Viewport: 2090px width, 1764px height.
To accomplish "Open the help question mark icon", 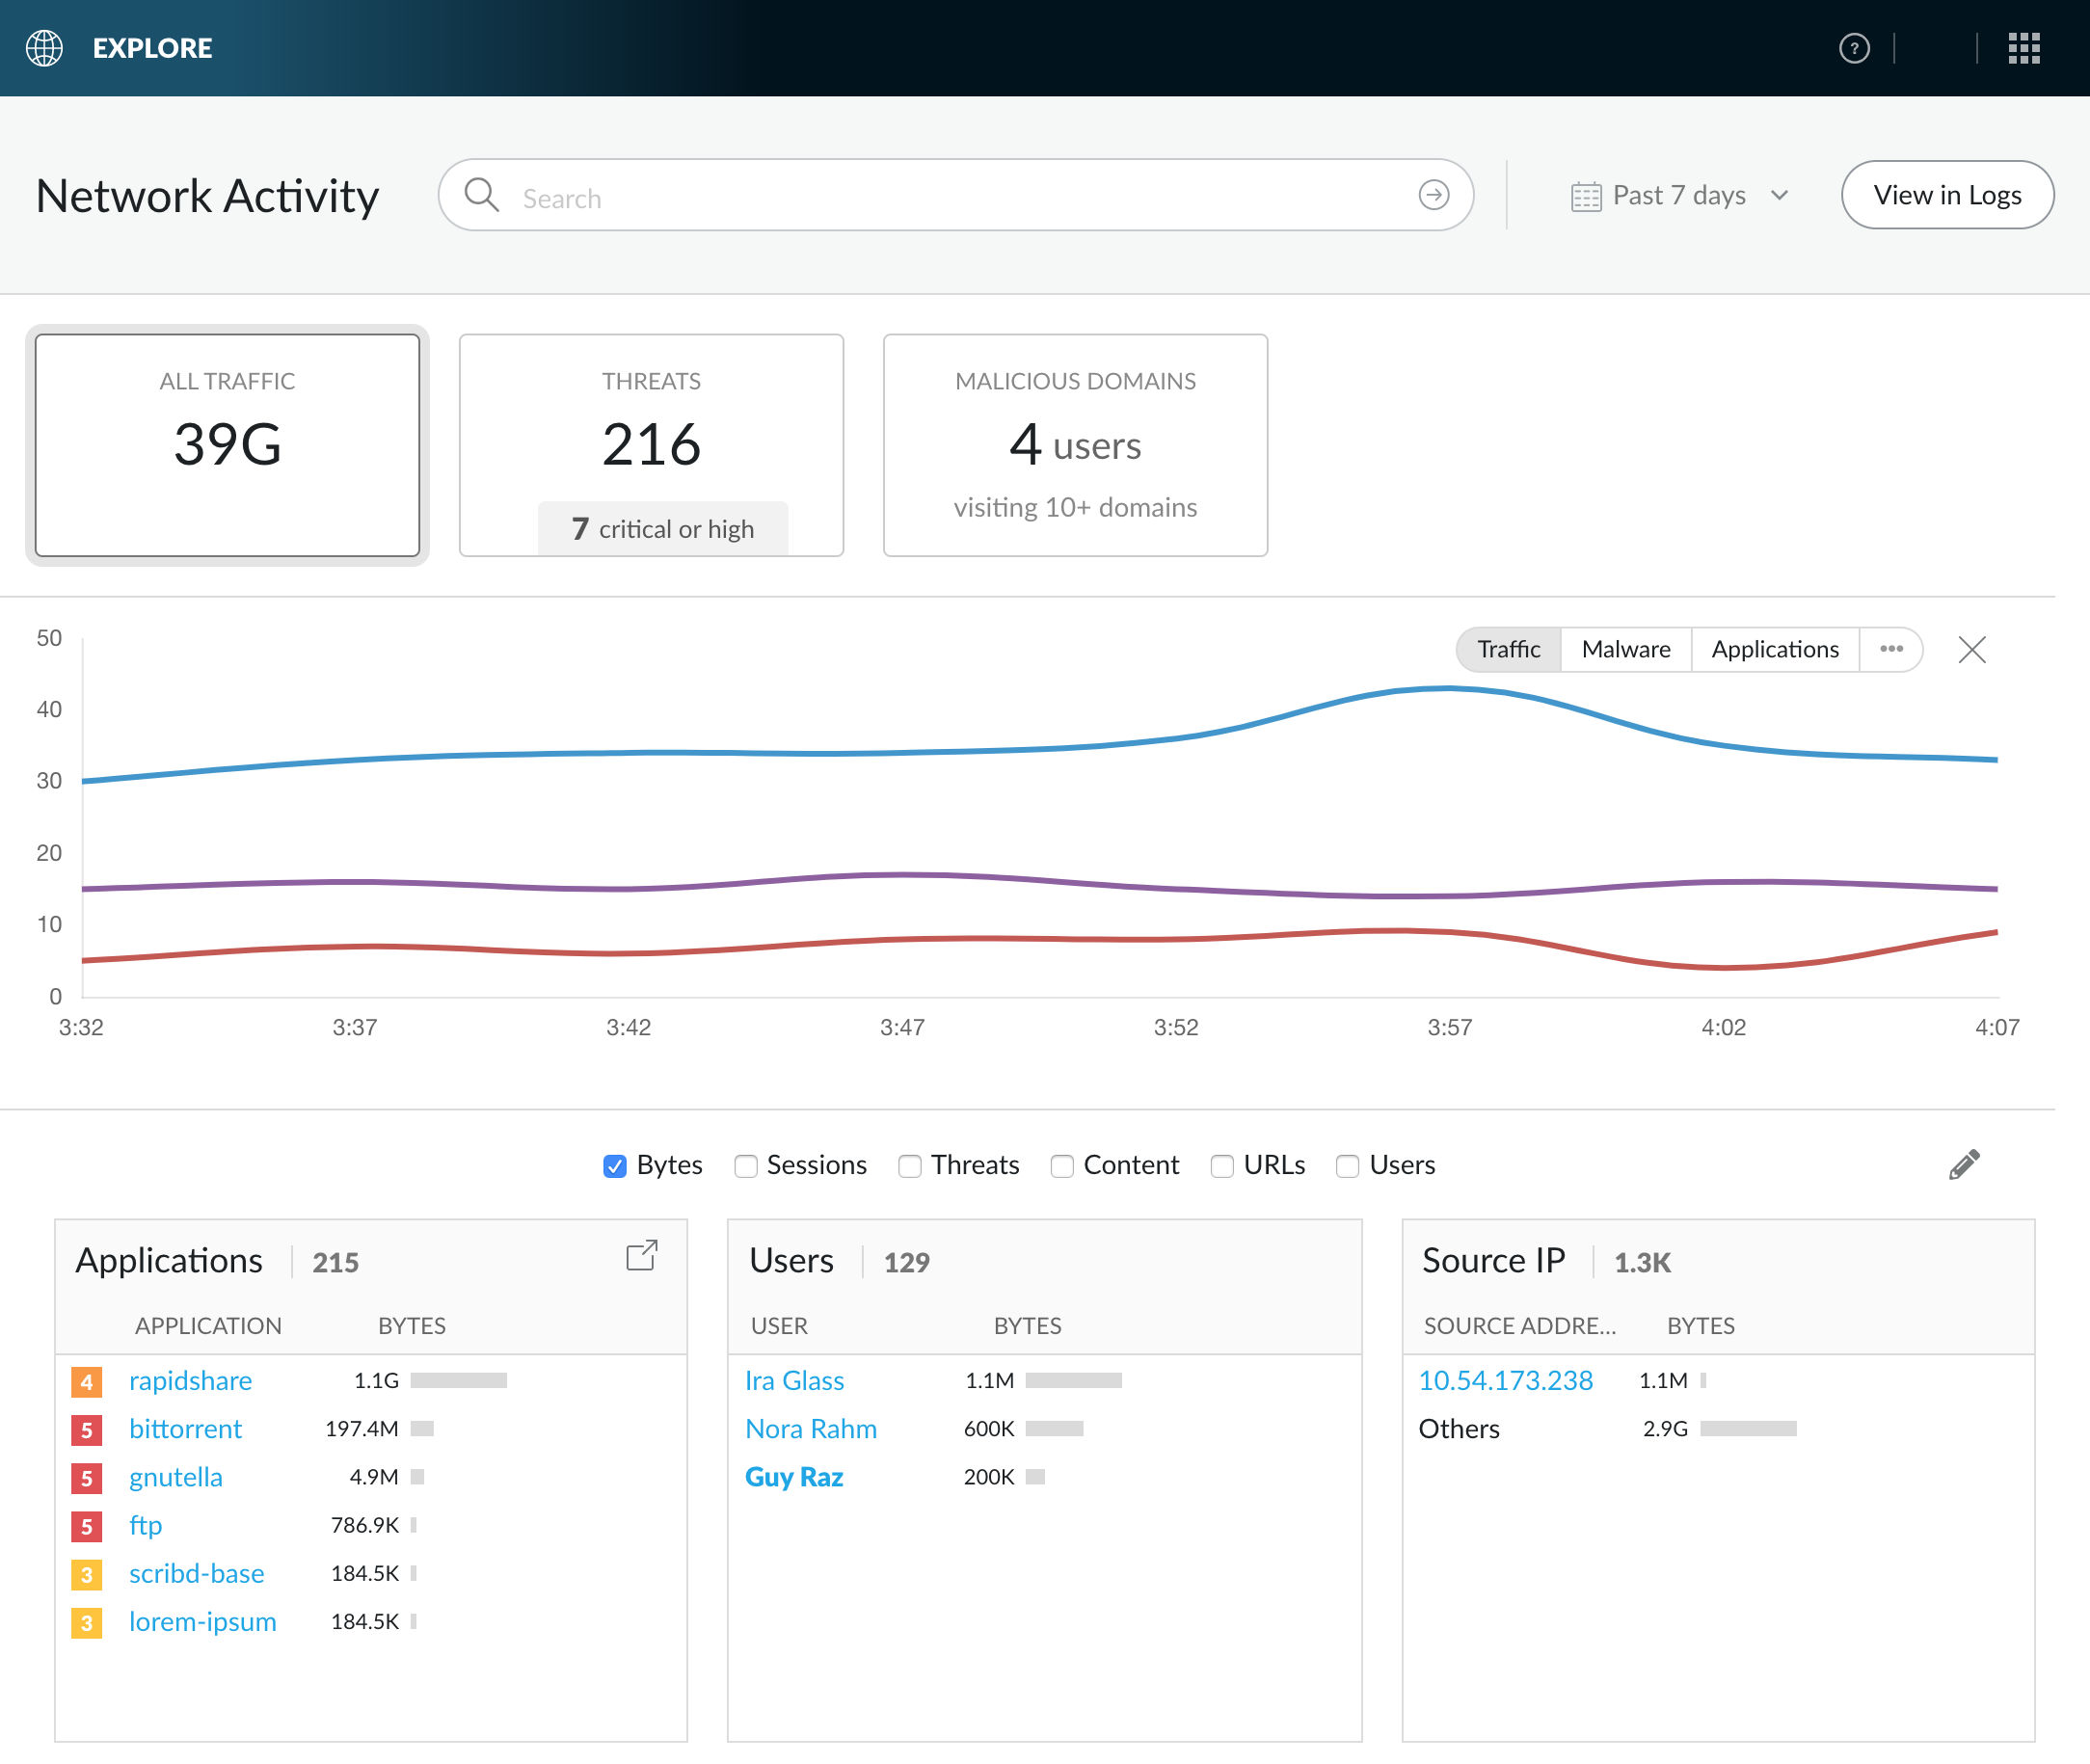I will point(1853,48).
